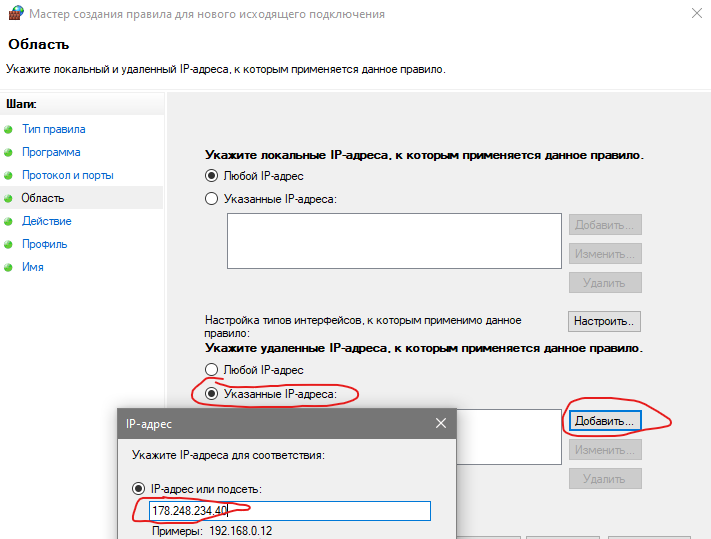Select the Область step
Screen dimensions: 711x539
pos(43,198)
